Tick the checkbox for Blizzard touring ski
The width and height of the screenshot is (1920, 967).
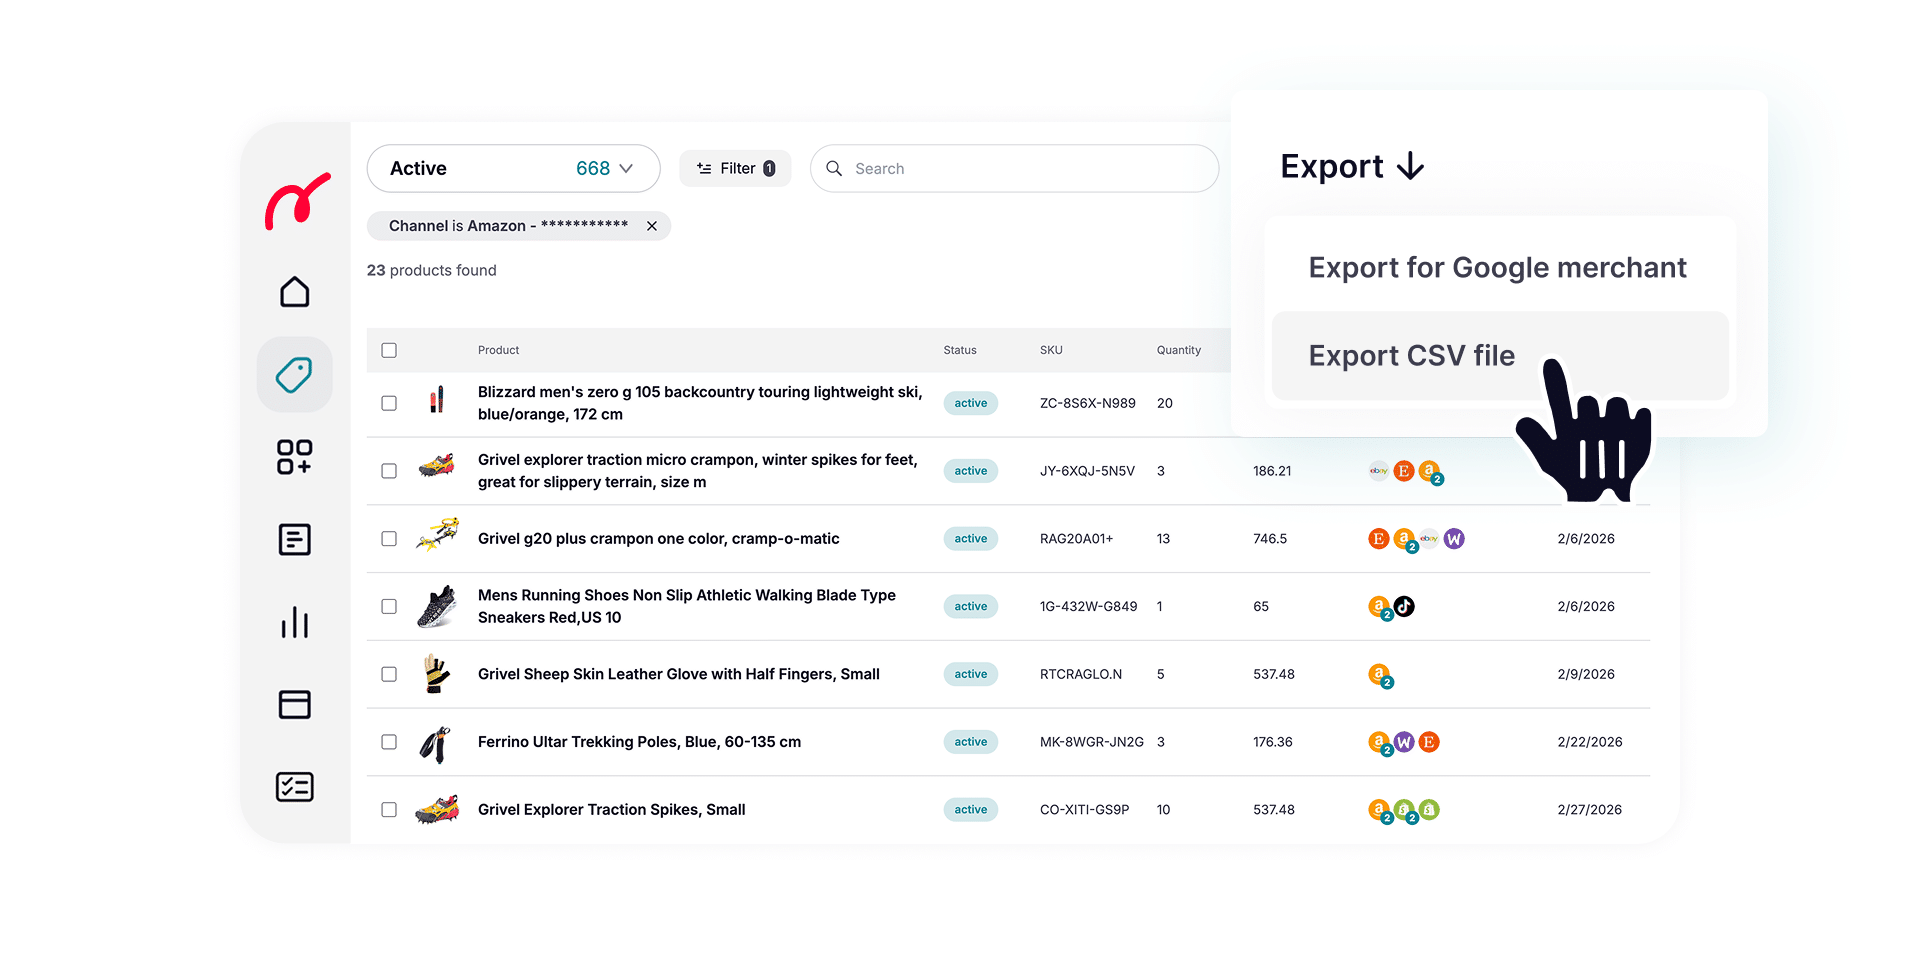[389, 403]
